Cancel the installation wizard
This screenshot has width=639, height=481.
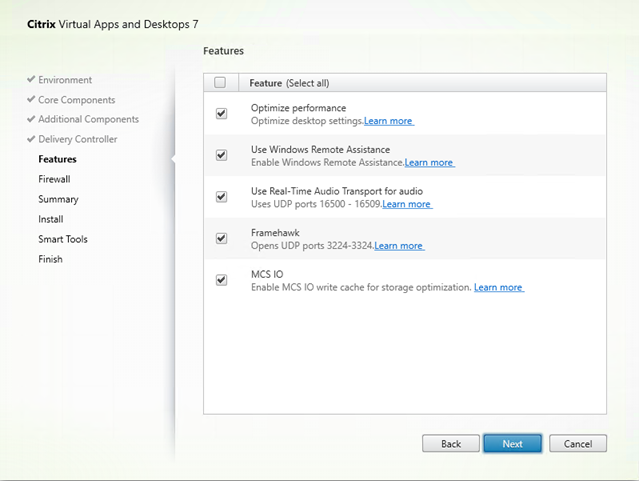[578, 443]
